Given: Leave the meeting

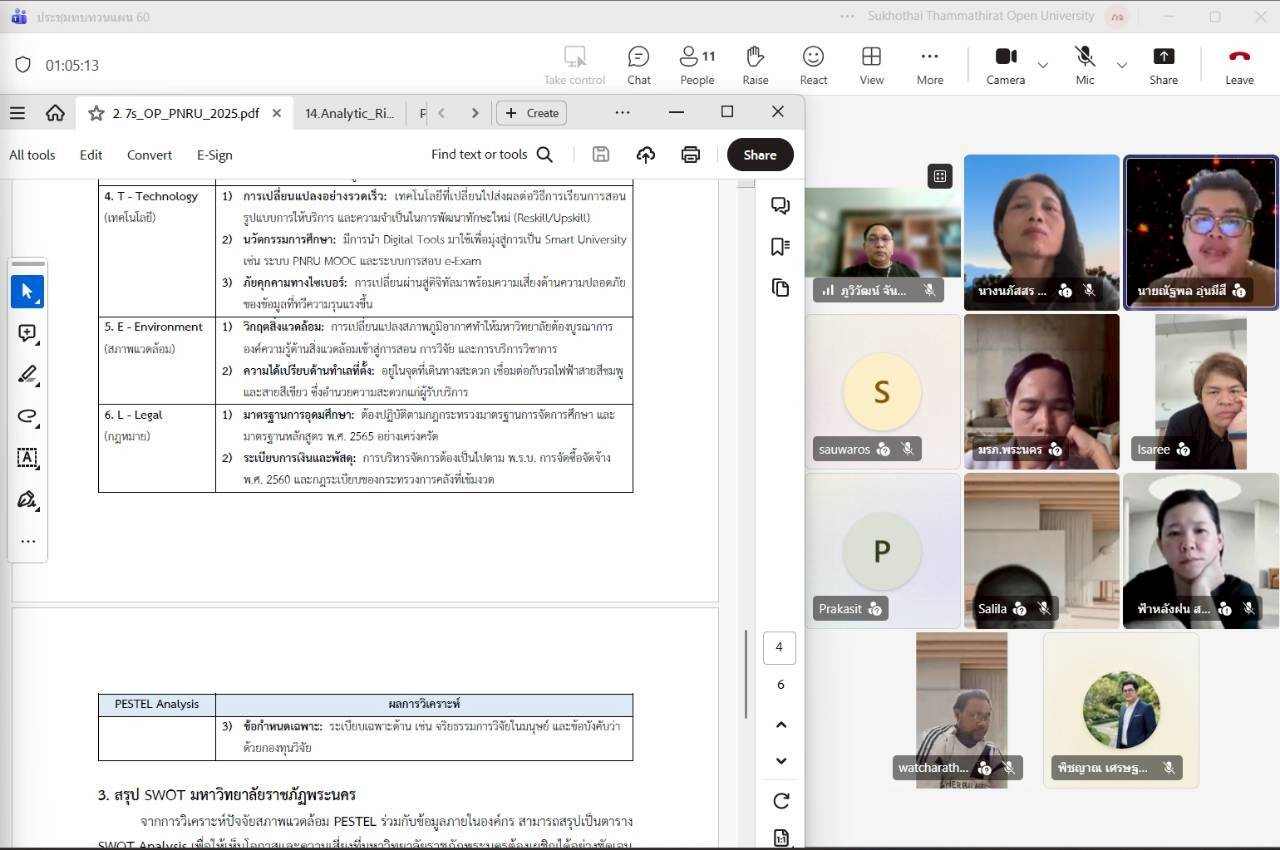Looking at the screenshot, I should [1239, 65].
